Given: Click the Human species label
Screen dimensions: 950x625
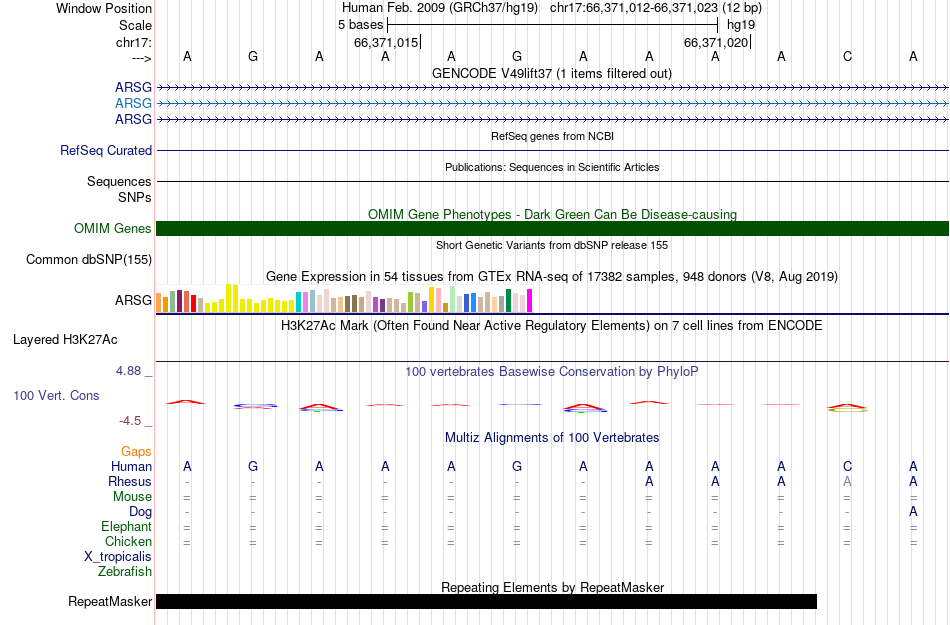Looking at the screenshot, I should coord(131,466).
